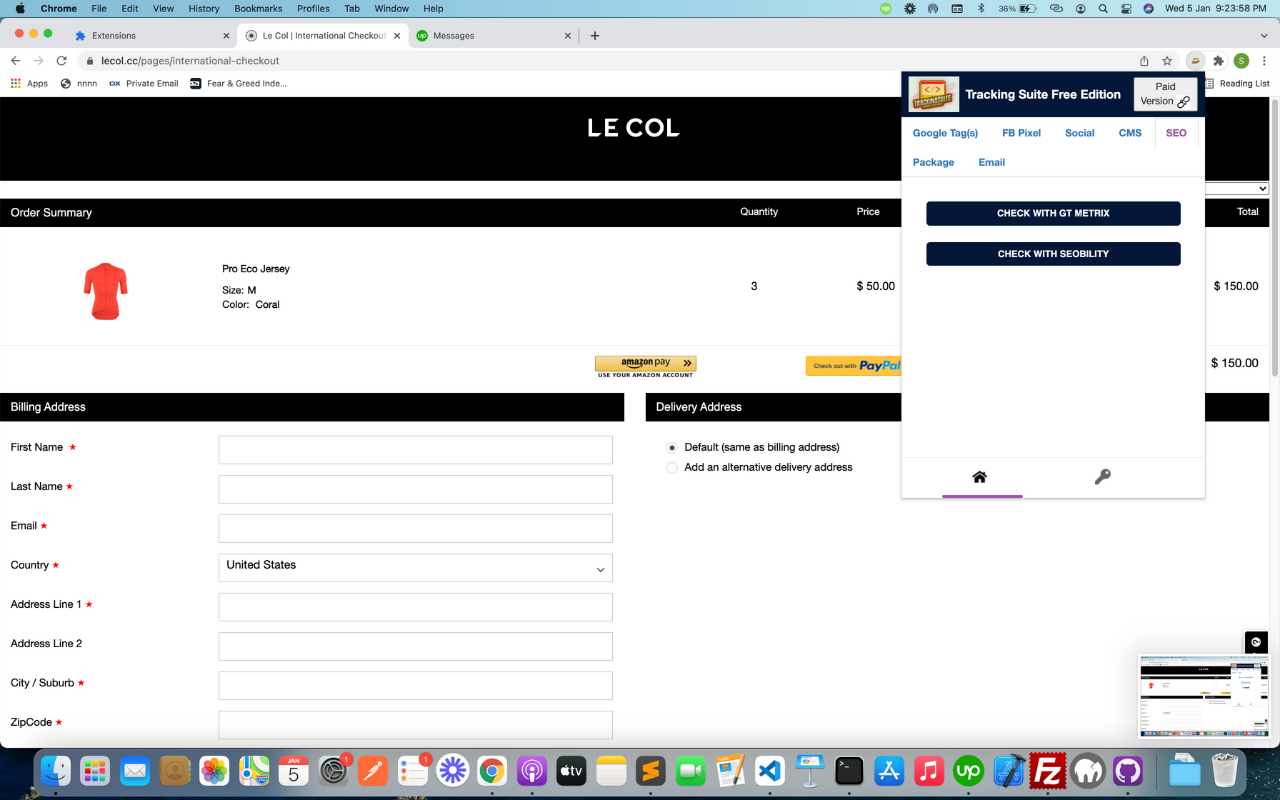Open the screenshot preview thumbnail
This screenshot has height=800, width=1280.
coord(1204,696)
